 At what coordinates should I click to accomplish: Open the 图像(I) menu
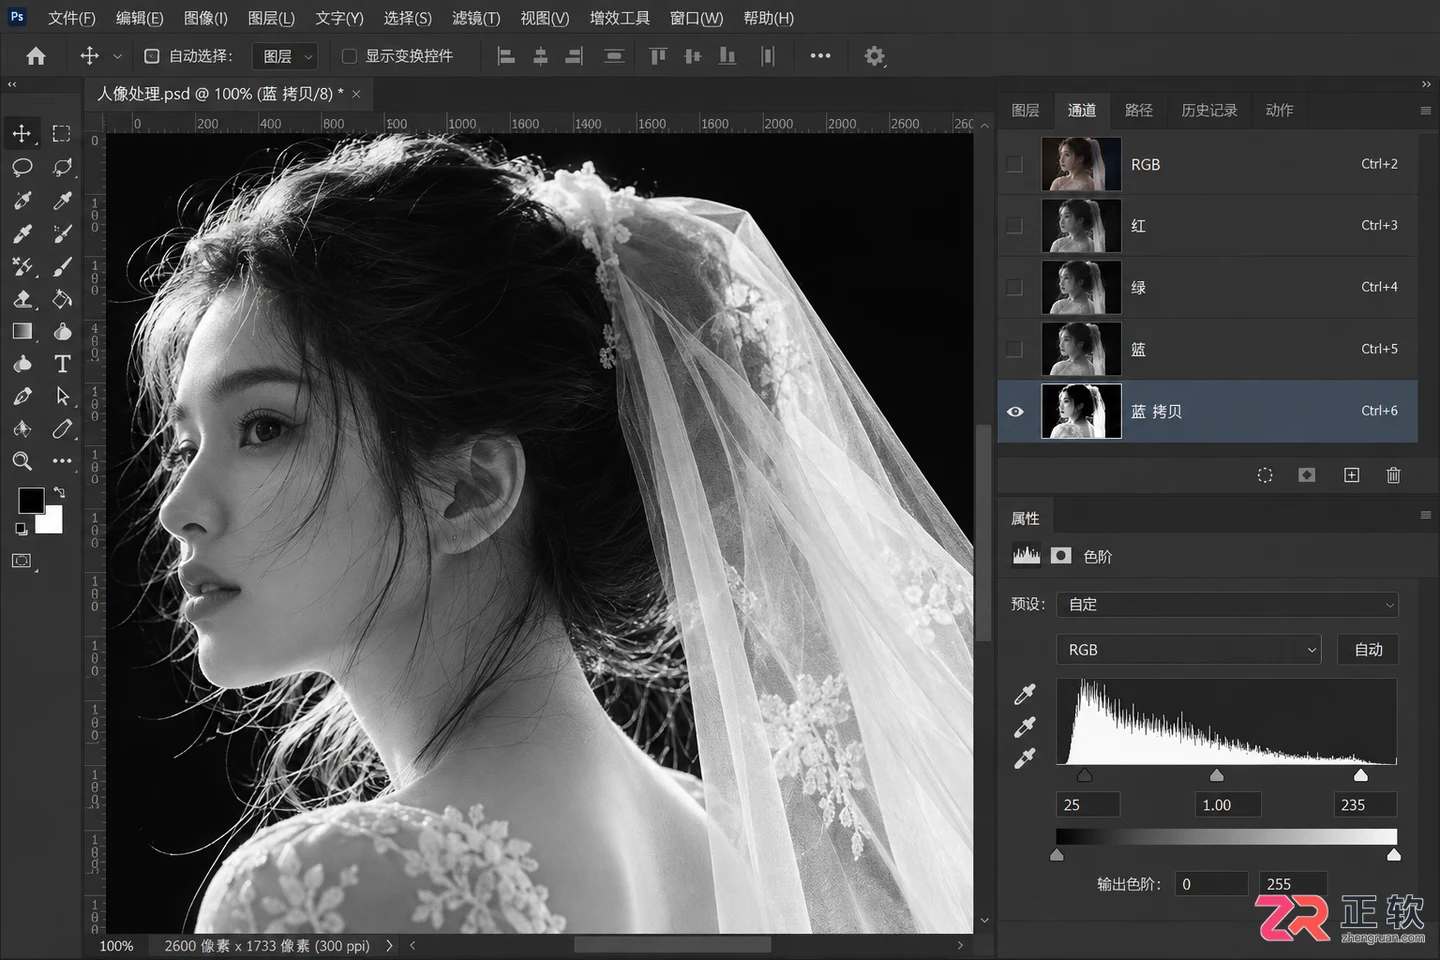pos(206,18)
